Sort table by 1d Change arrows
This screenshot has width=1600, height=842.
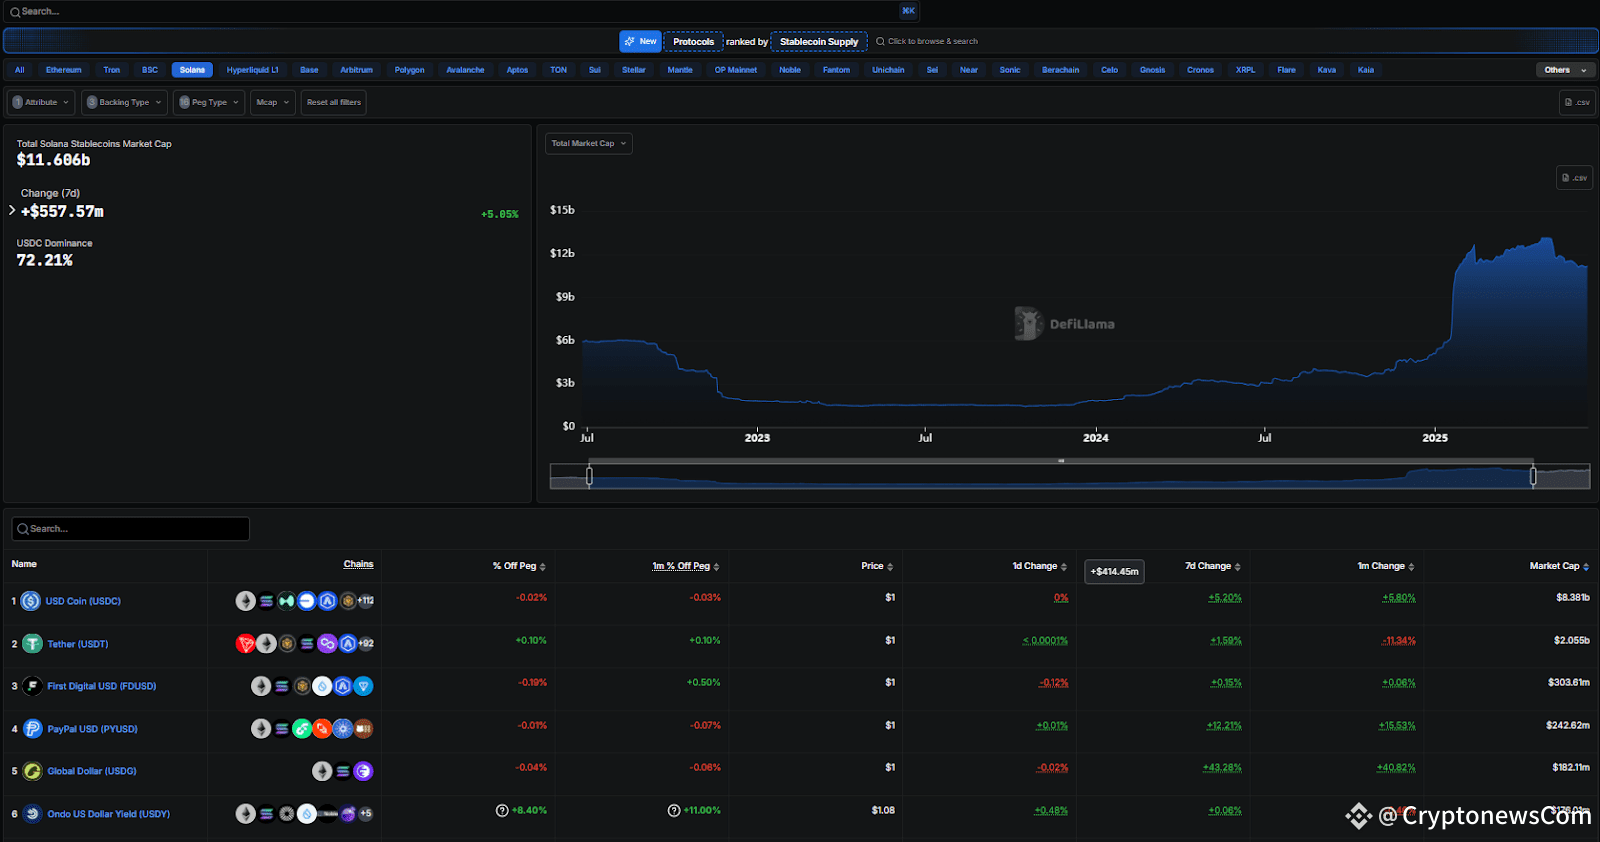[x=1064, y=567]
